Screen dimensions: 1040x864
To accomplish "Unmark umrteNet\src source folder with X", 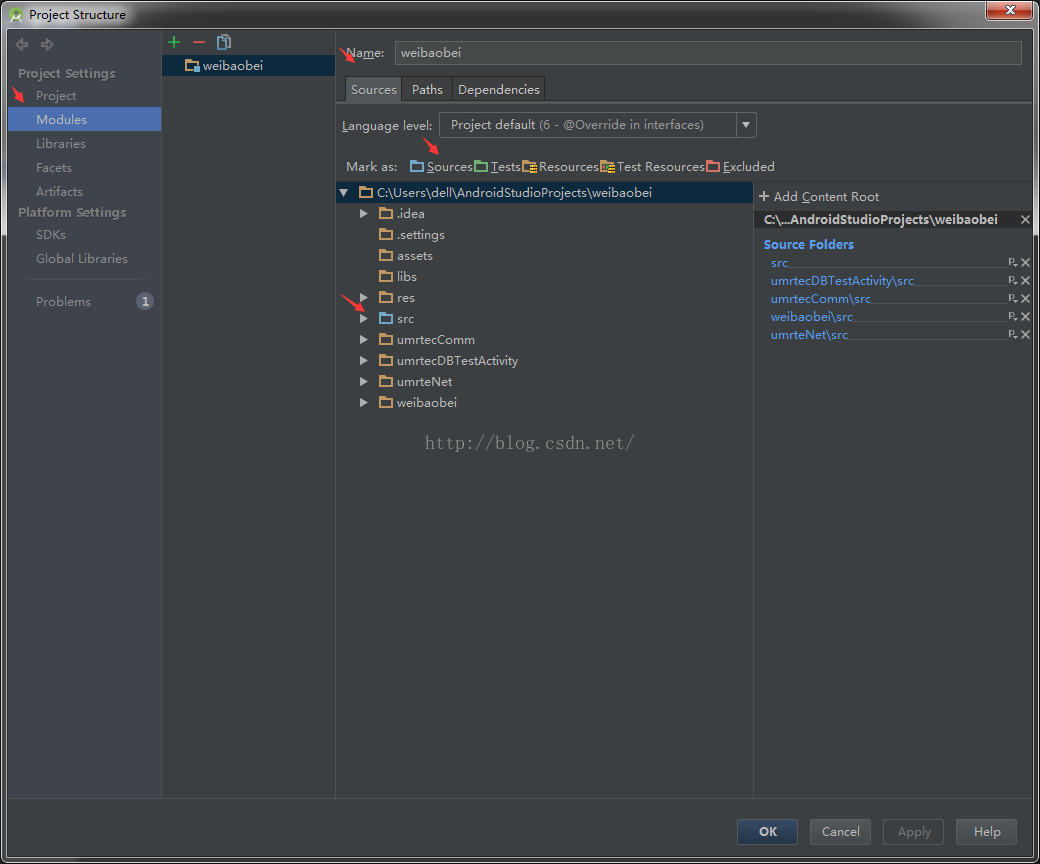I will (x=1025, y=334).
